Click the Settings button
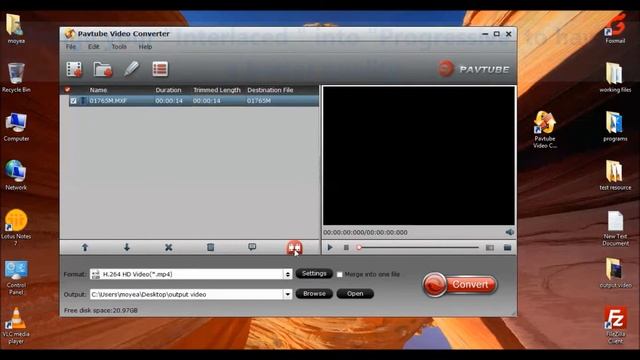Image resolution: width=640 pixels, height=360 pixels. tap(314, 273)
